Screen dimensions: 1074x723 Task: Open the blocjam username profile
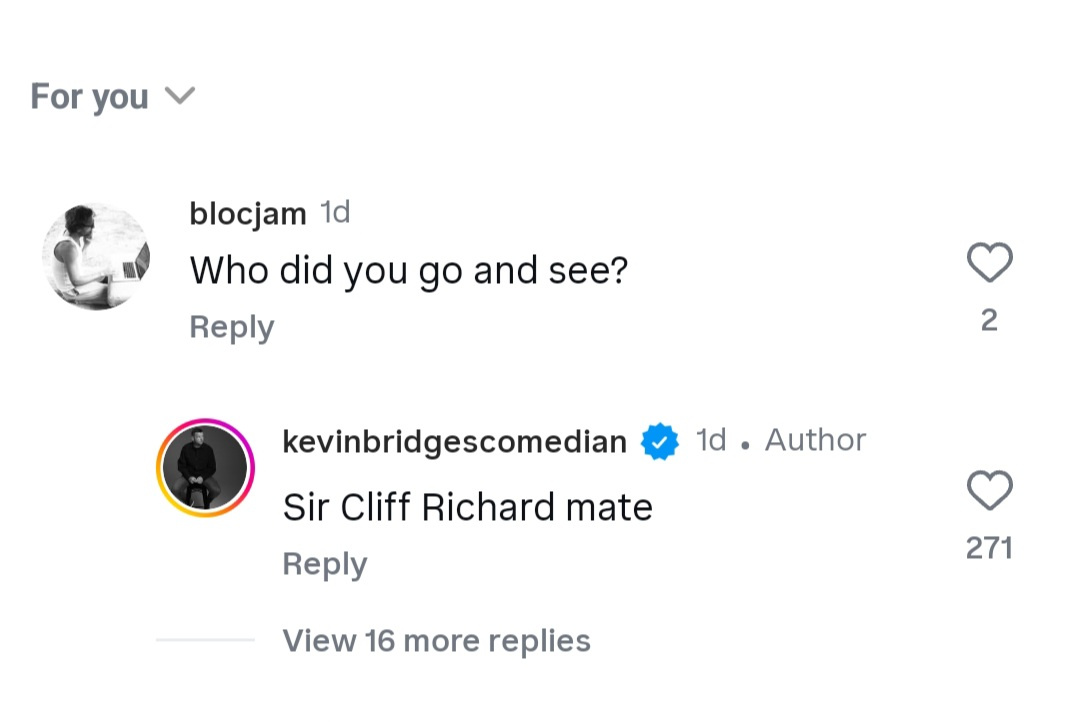point(248,214)
